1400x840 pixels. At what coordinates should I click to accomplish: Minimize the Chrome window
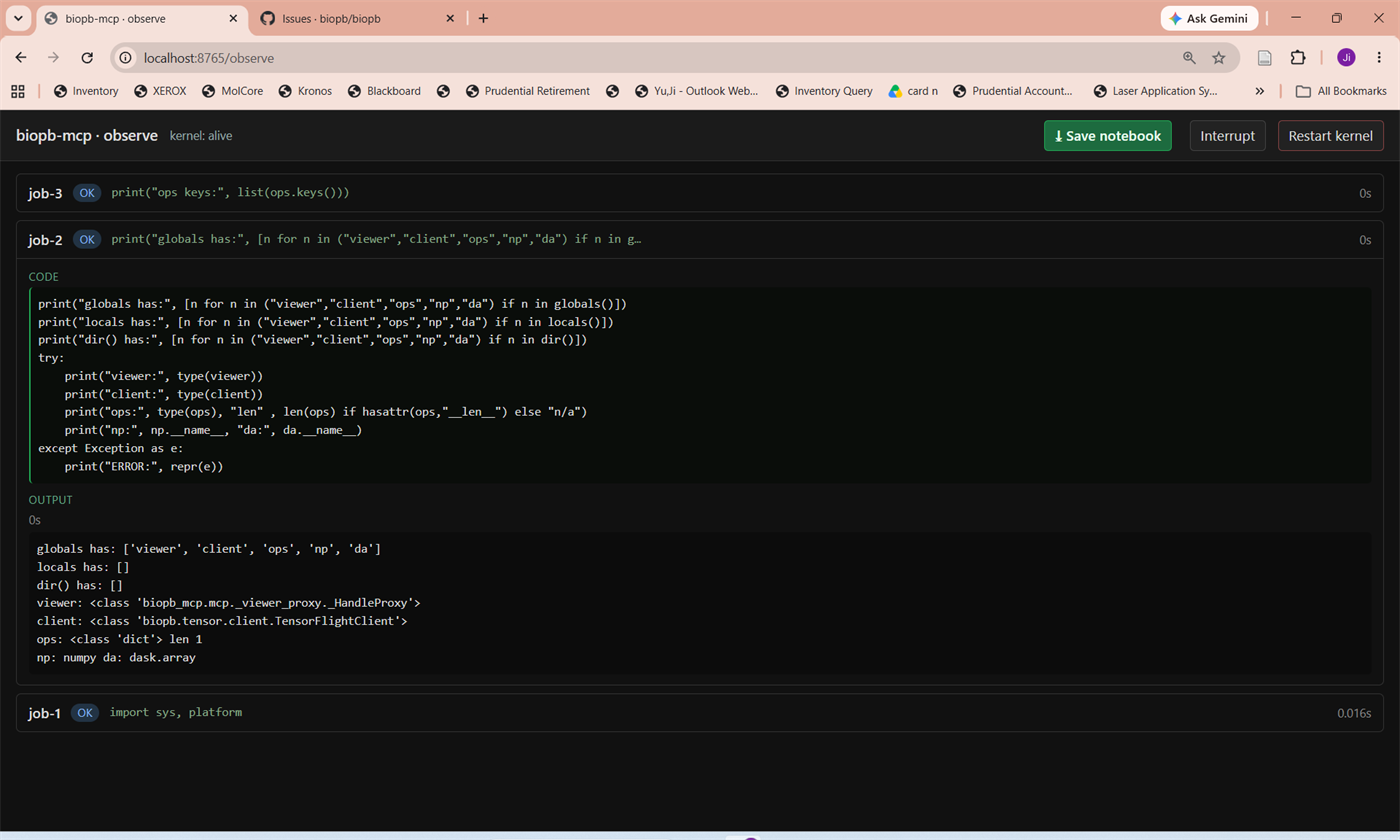1296,18
